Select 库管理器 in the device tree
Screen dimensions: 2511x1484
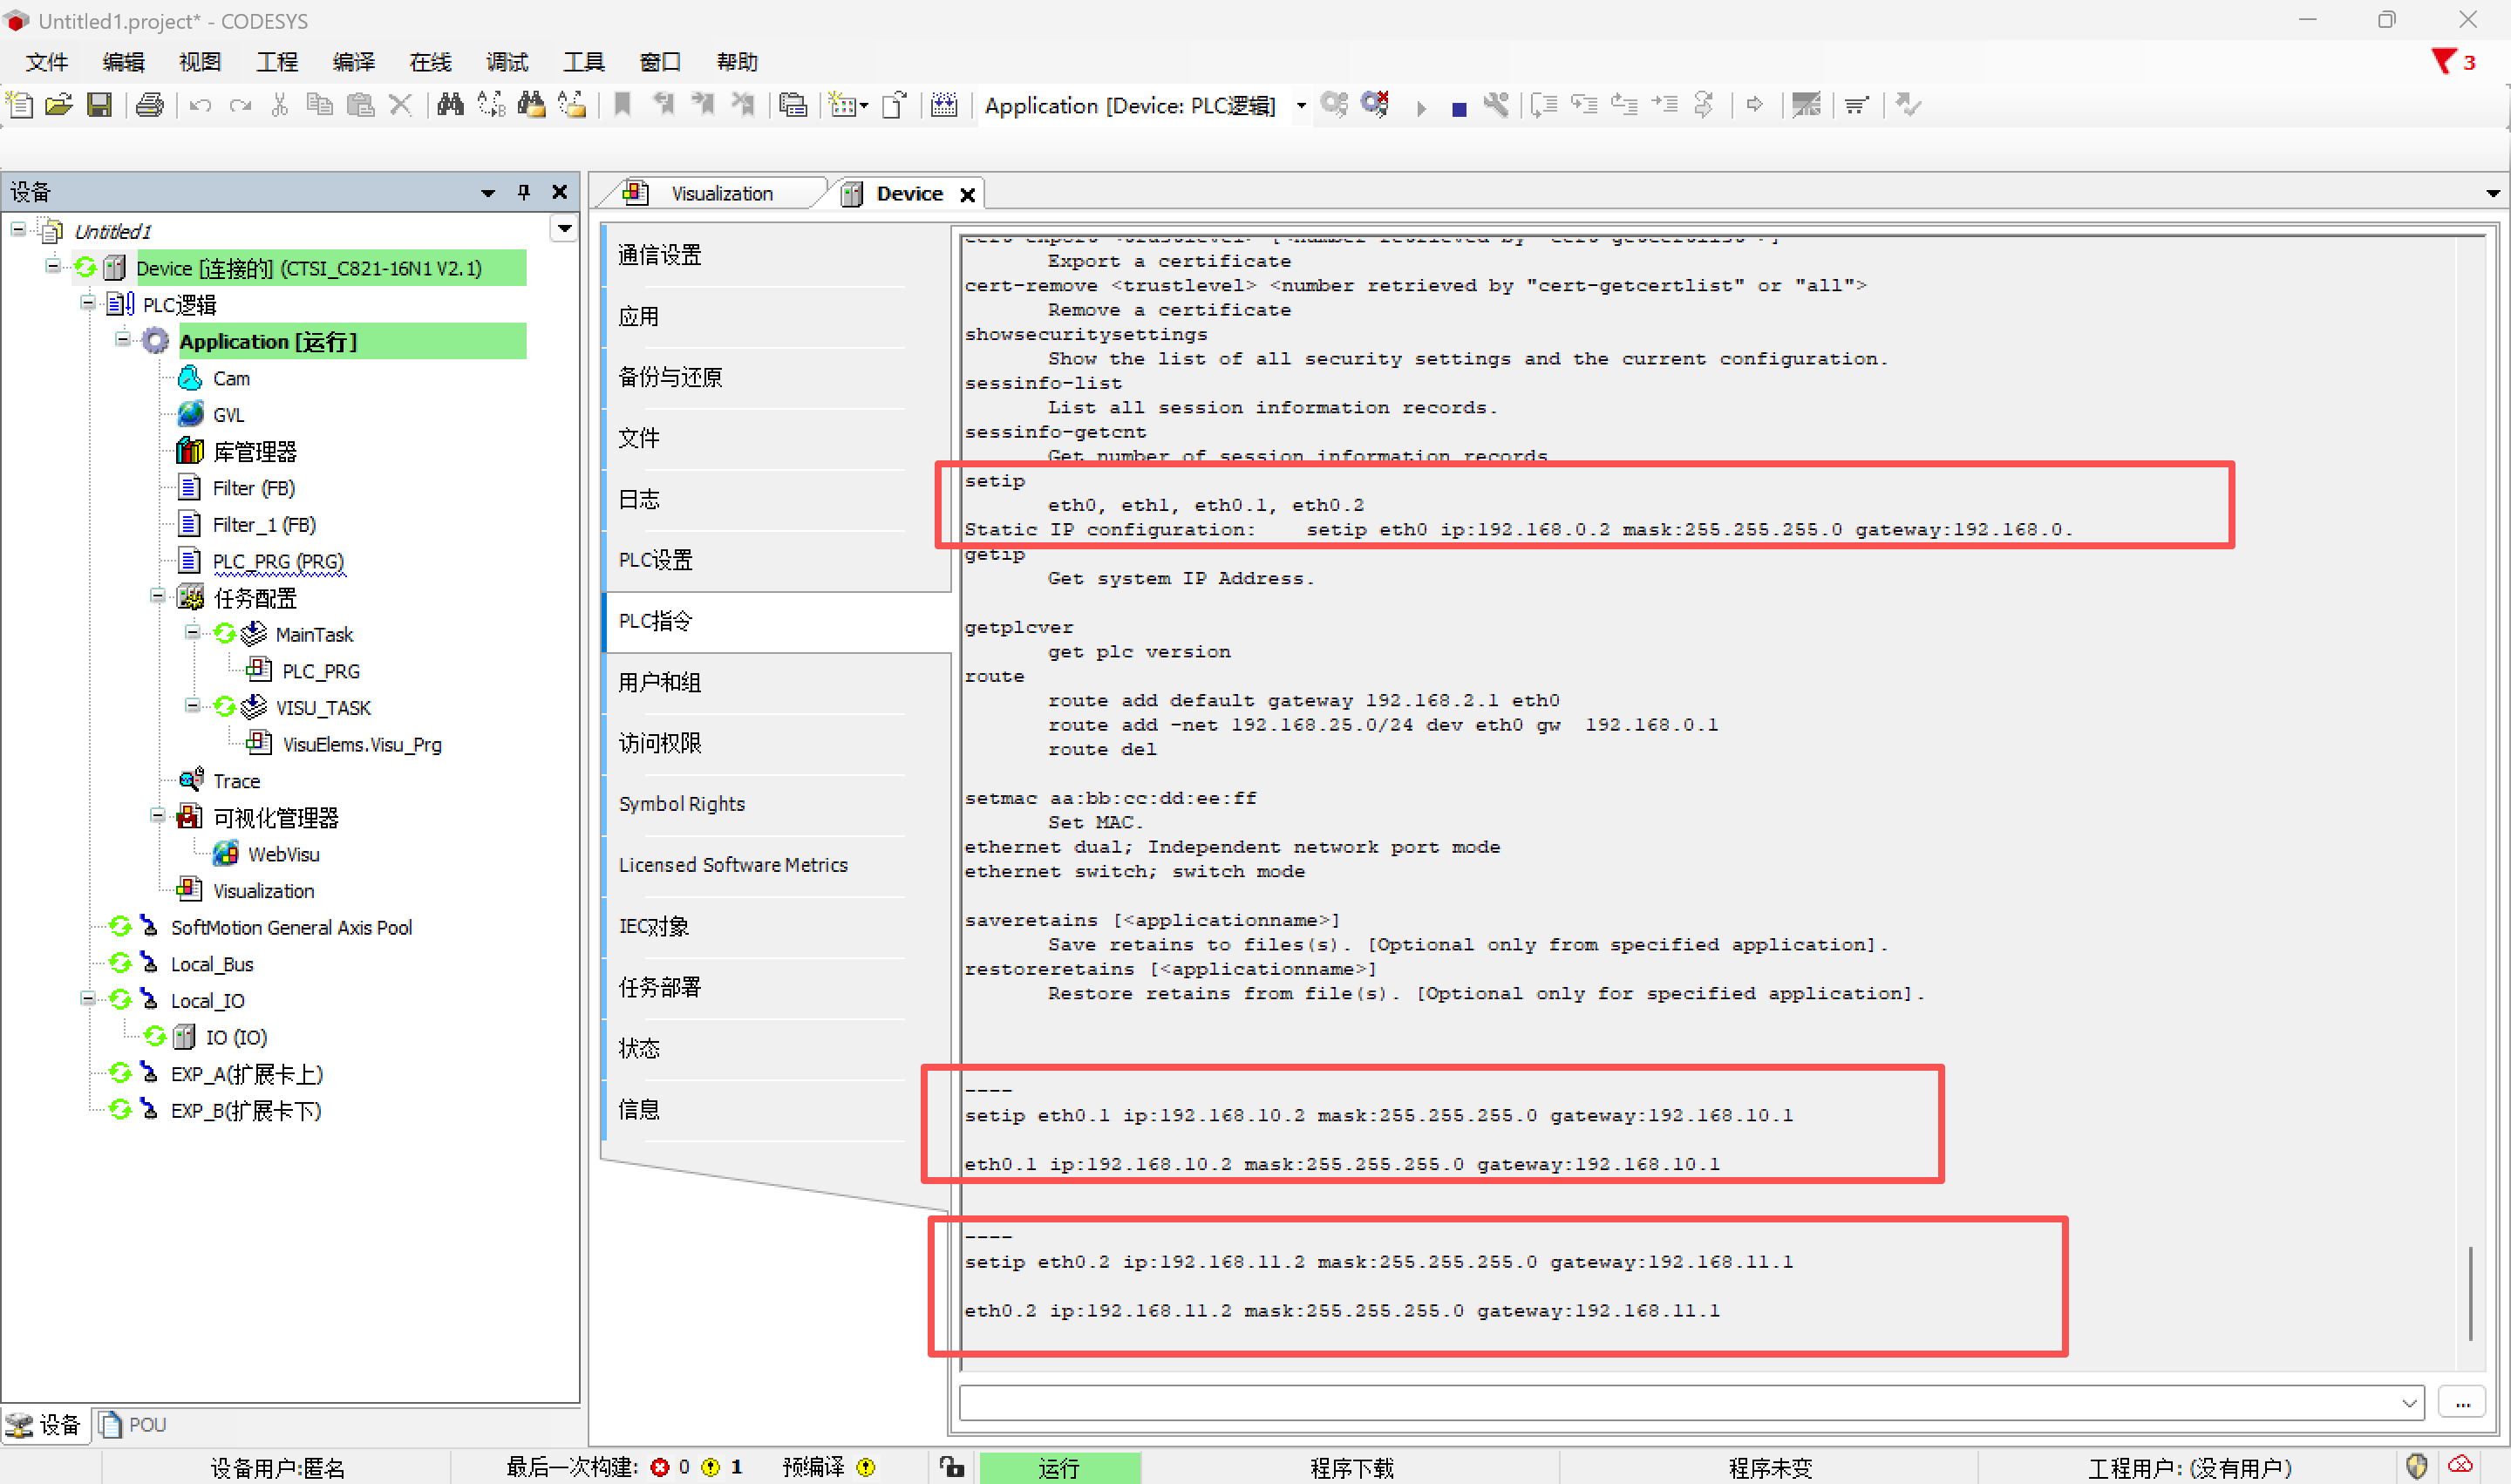(255, 452)
